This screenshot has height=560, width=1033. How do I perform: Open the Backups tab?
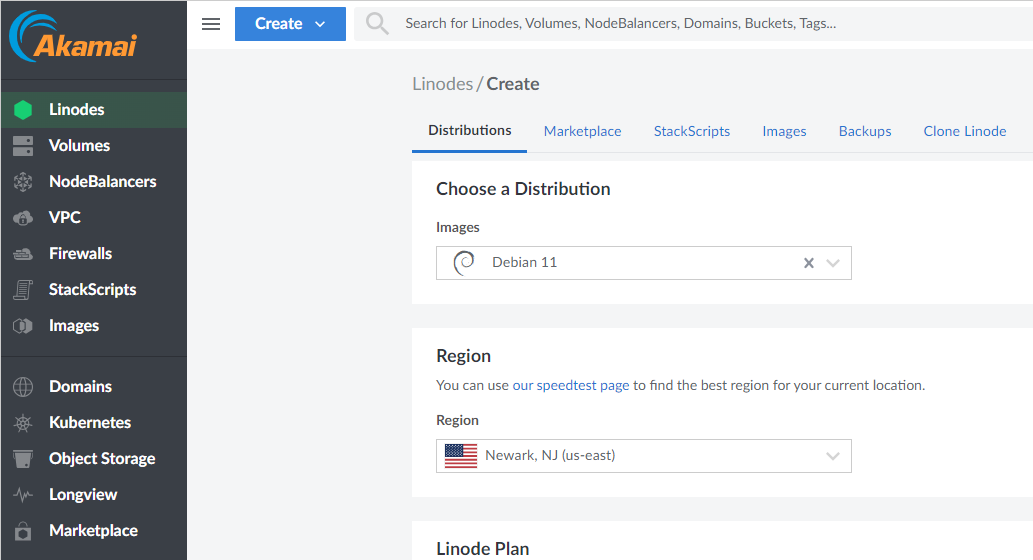pyautogui.click(x=864, y=131)
